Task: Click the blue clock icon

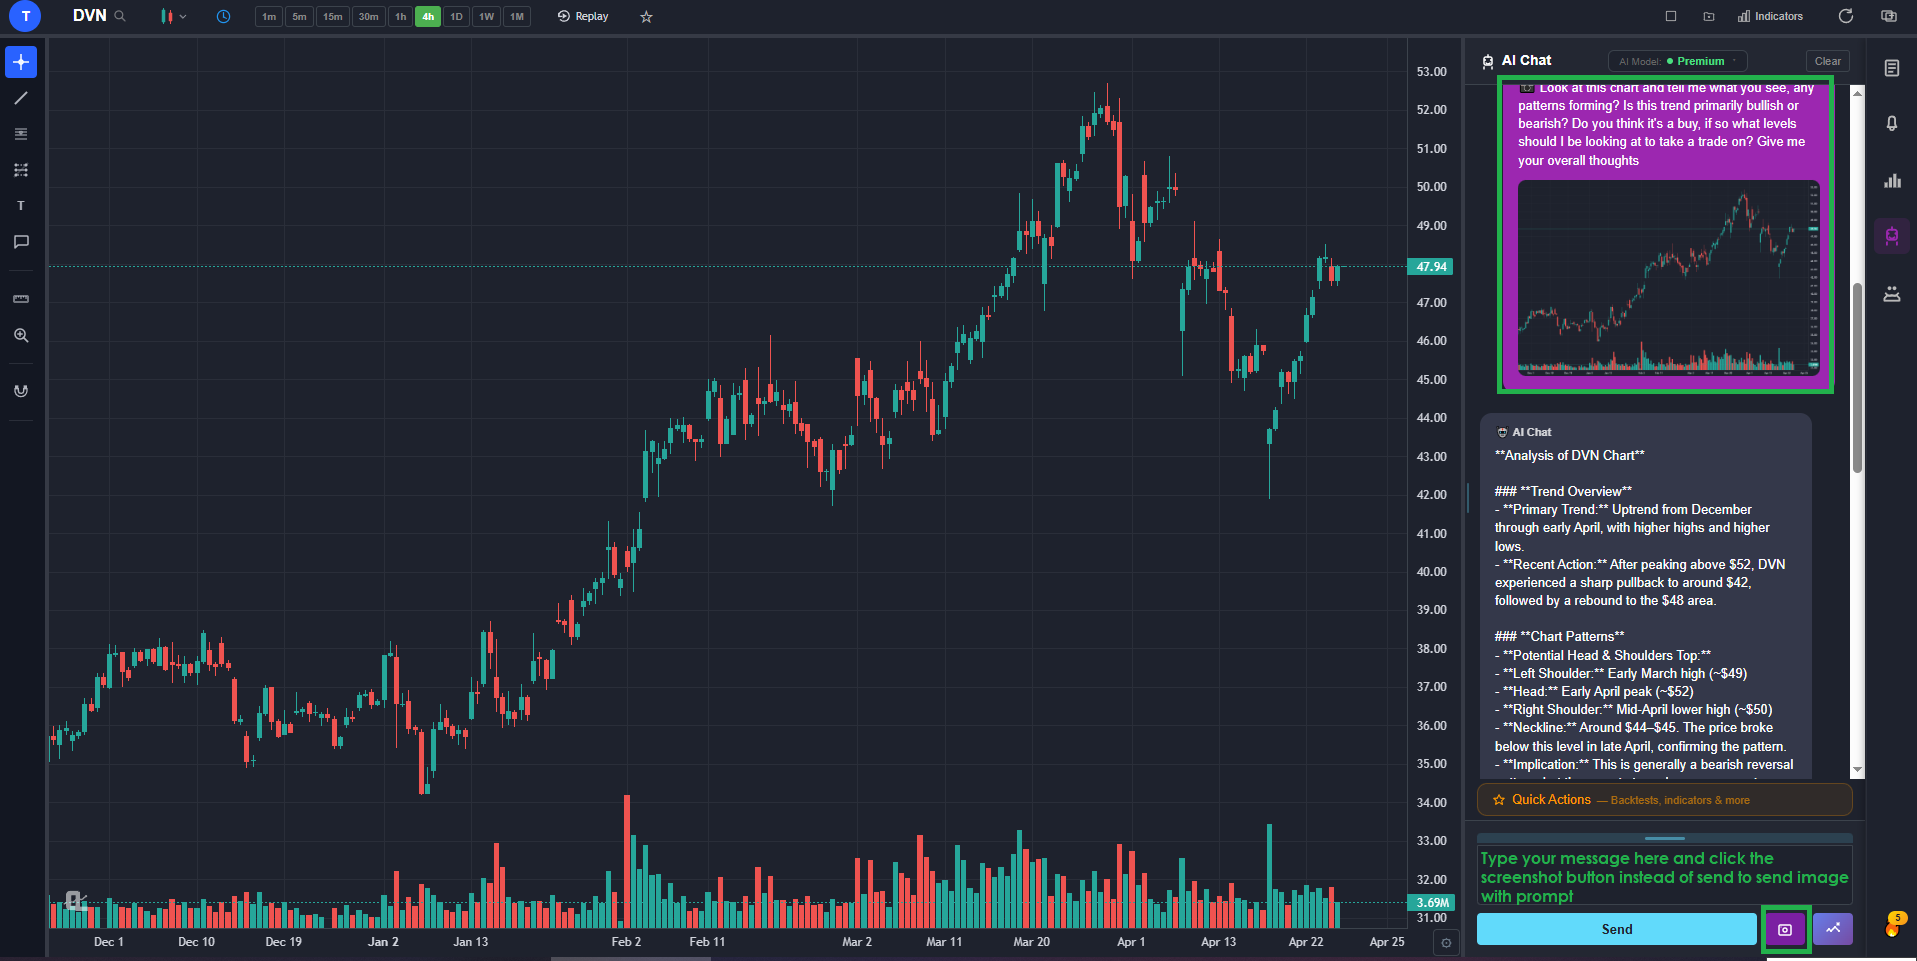Action: click(x=223, y=16)
